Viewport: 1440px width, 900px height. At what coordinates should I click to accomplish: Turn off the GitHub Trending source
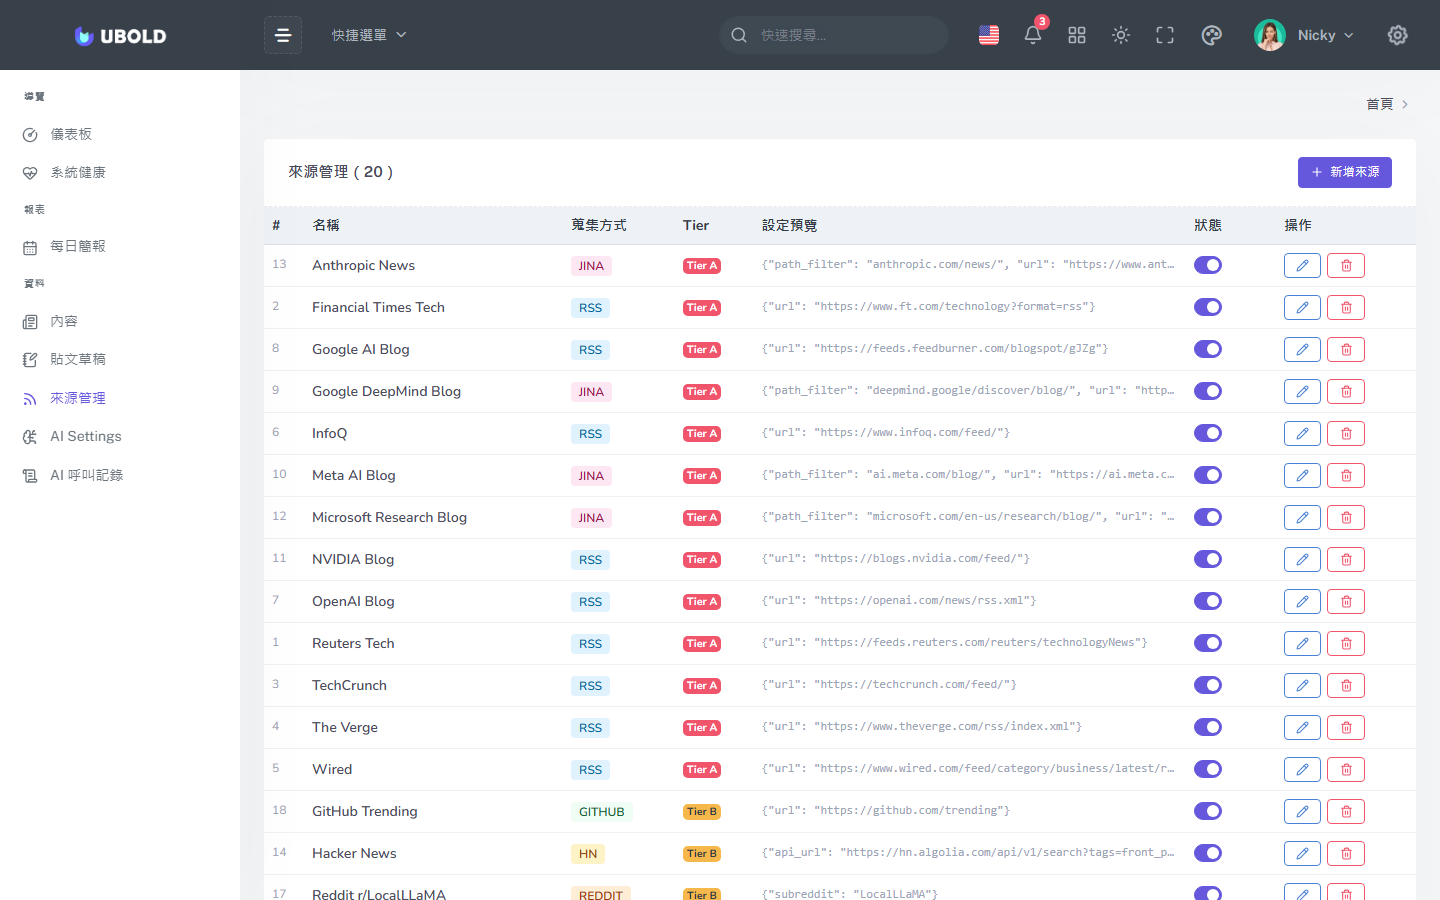[1208, 811]
